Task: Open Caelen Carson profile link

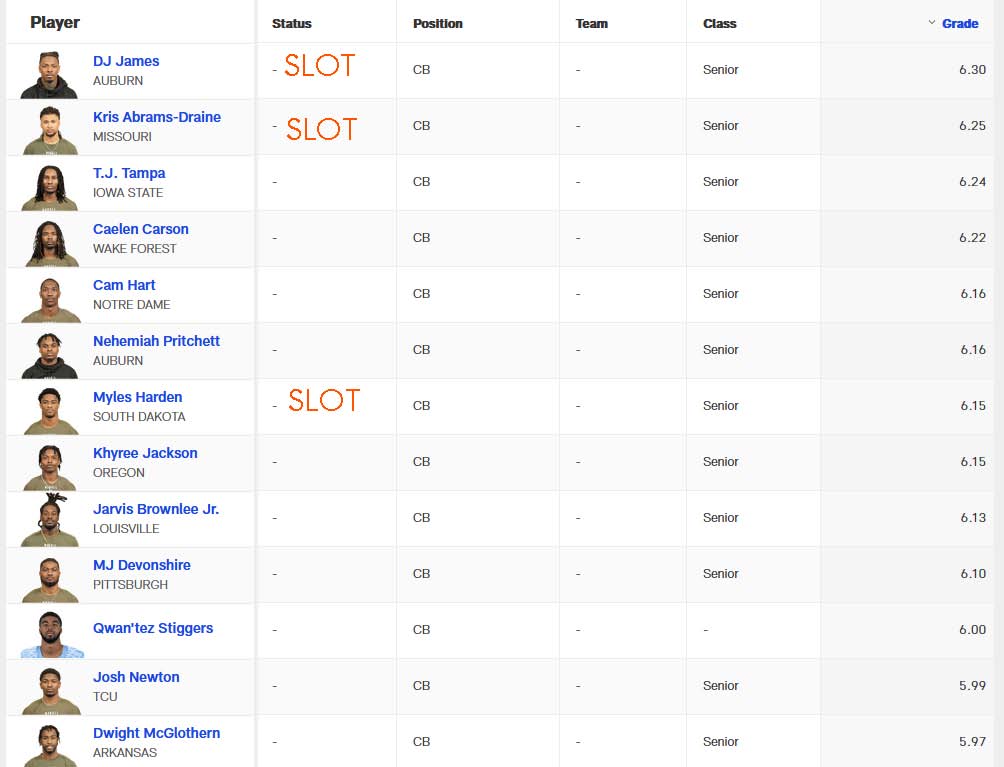Action: point(140,229)
